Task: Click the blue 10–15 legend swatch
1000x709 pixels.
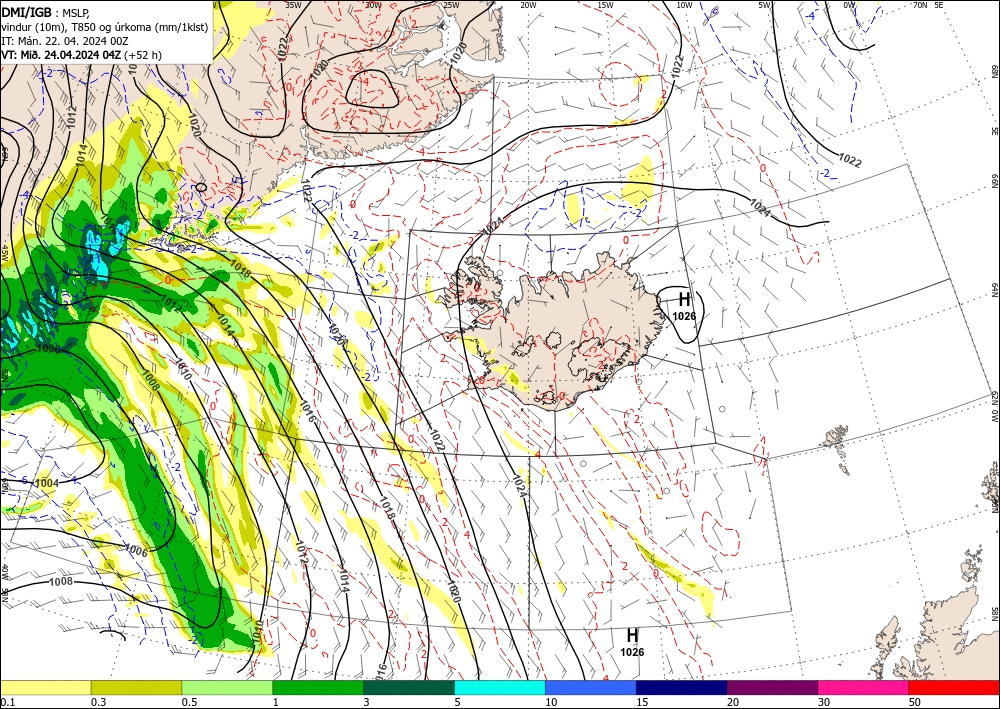Action: pos(591,687)
